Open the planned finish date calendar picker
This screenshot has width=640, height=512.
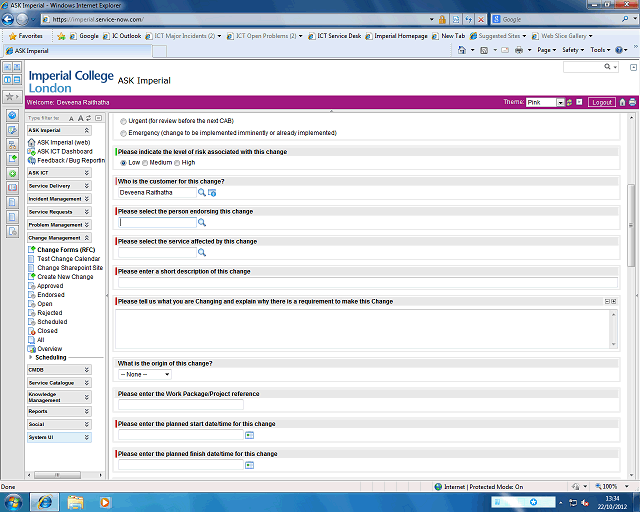249,465
